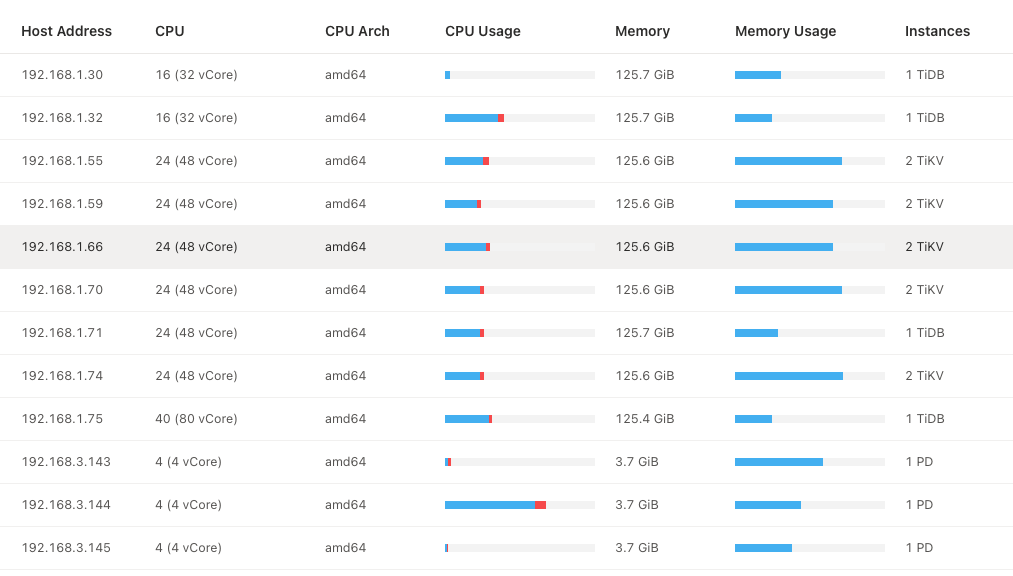Click the CPU Arch column header

(x=357, y=31)
